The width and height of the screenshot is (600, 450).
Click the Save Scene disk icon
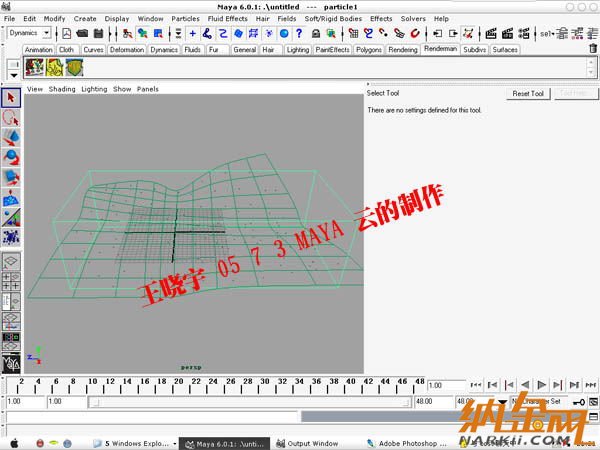(98, 34)
